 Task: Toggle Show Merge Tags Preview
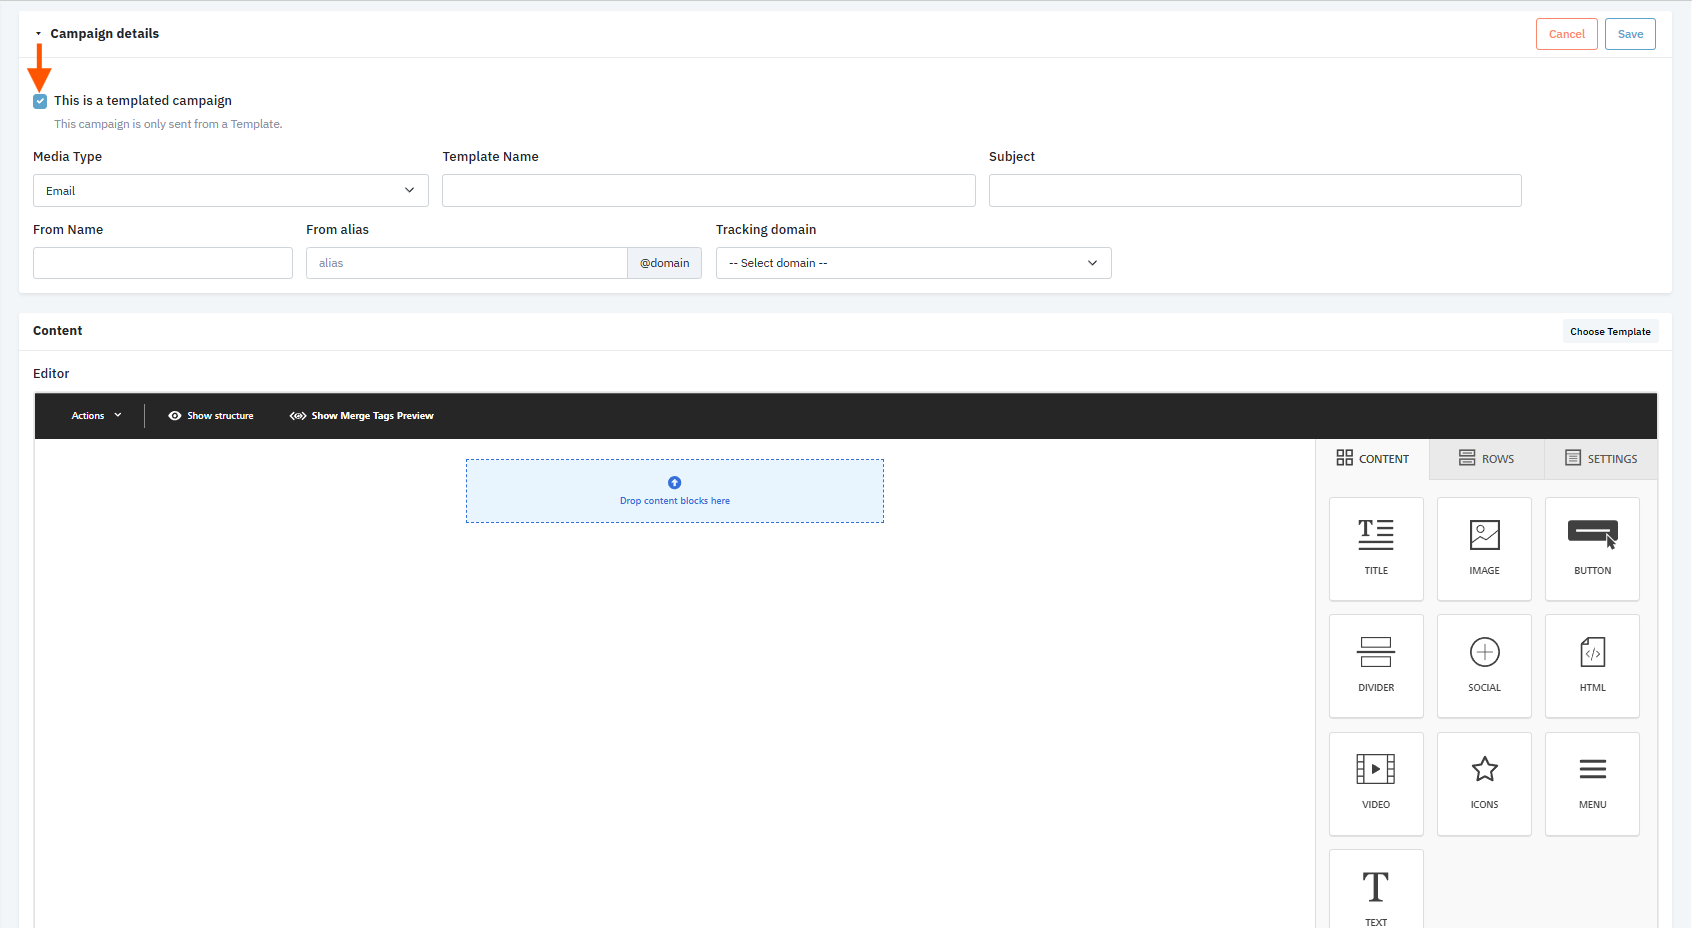coord(362,416)
